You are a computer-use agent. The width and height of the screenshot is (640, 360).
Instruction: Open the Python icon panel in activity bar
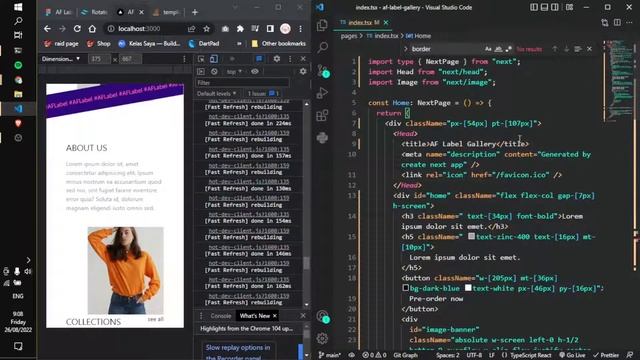[x=322, y=138]
